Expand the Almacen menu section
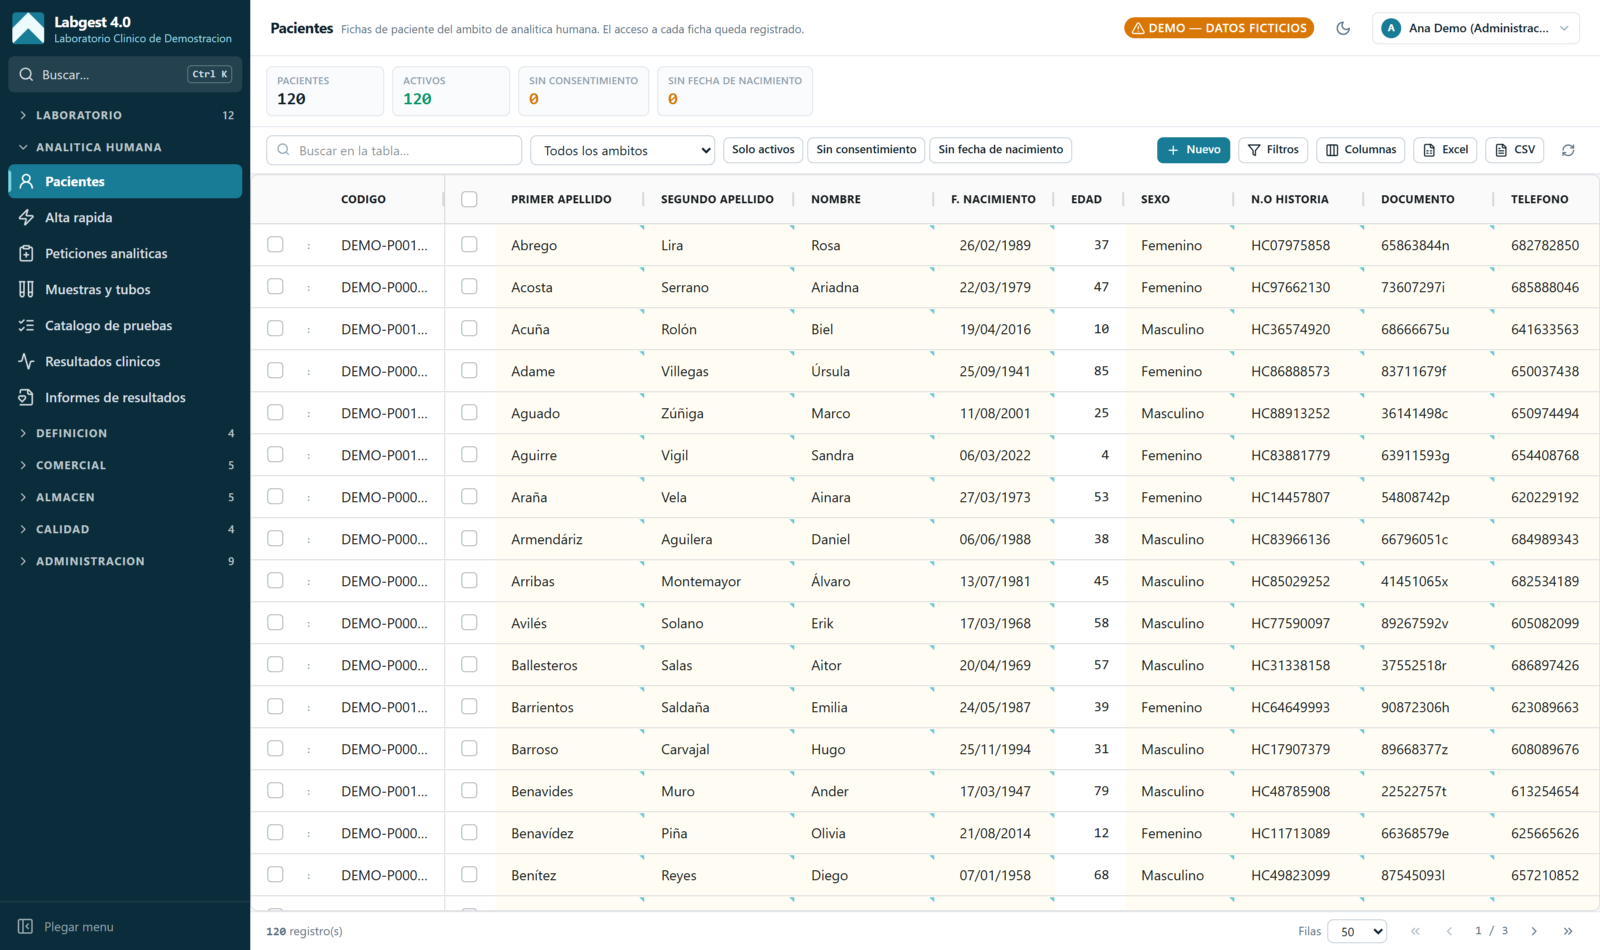The height and width of the screenshot is (950, 1600). [x=125, y=497]
